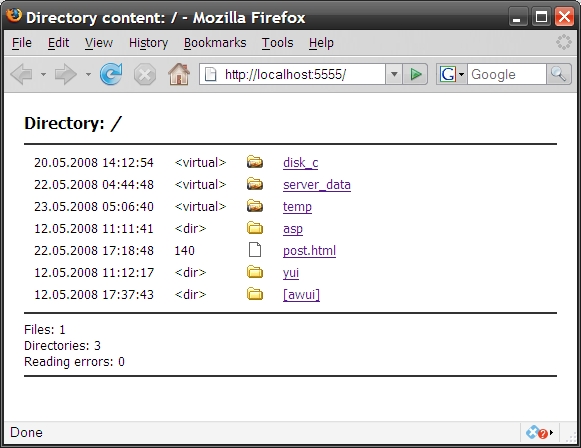Click the green Go arrow button
This screenshot has width=581, height=448.
point(415,74)
